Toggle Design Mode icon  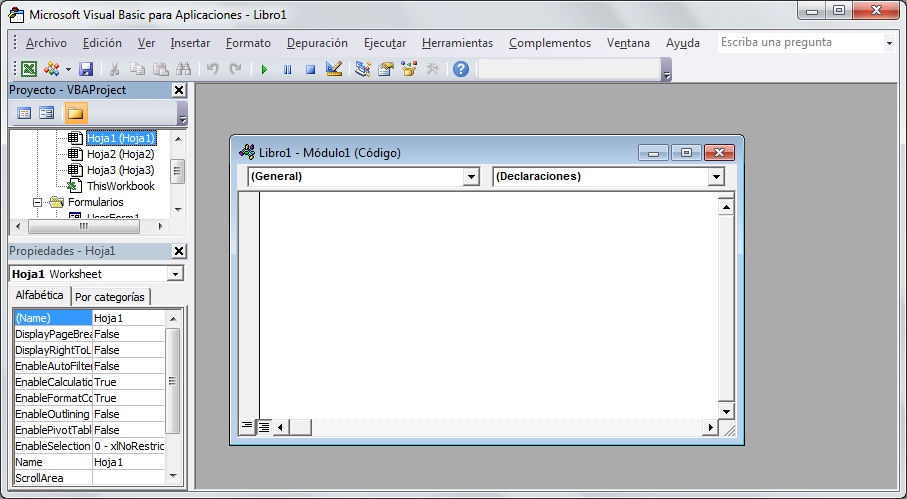(x=334, y=69)
